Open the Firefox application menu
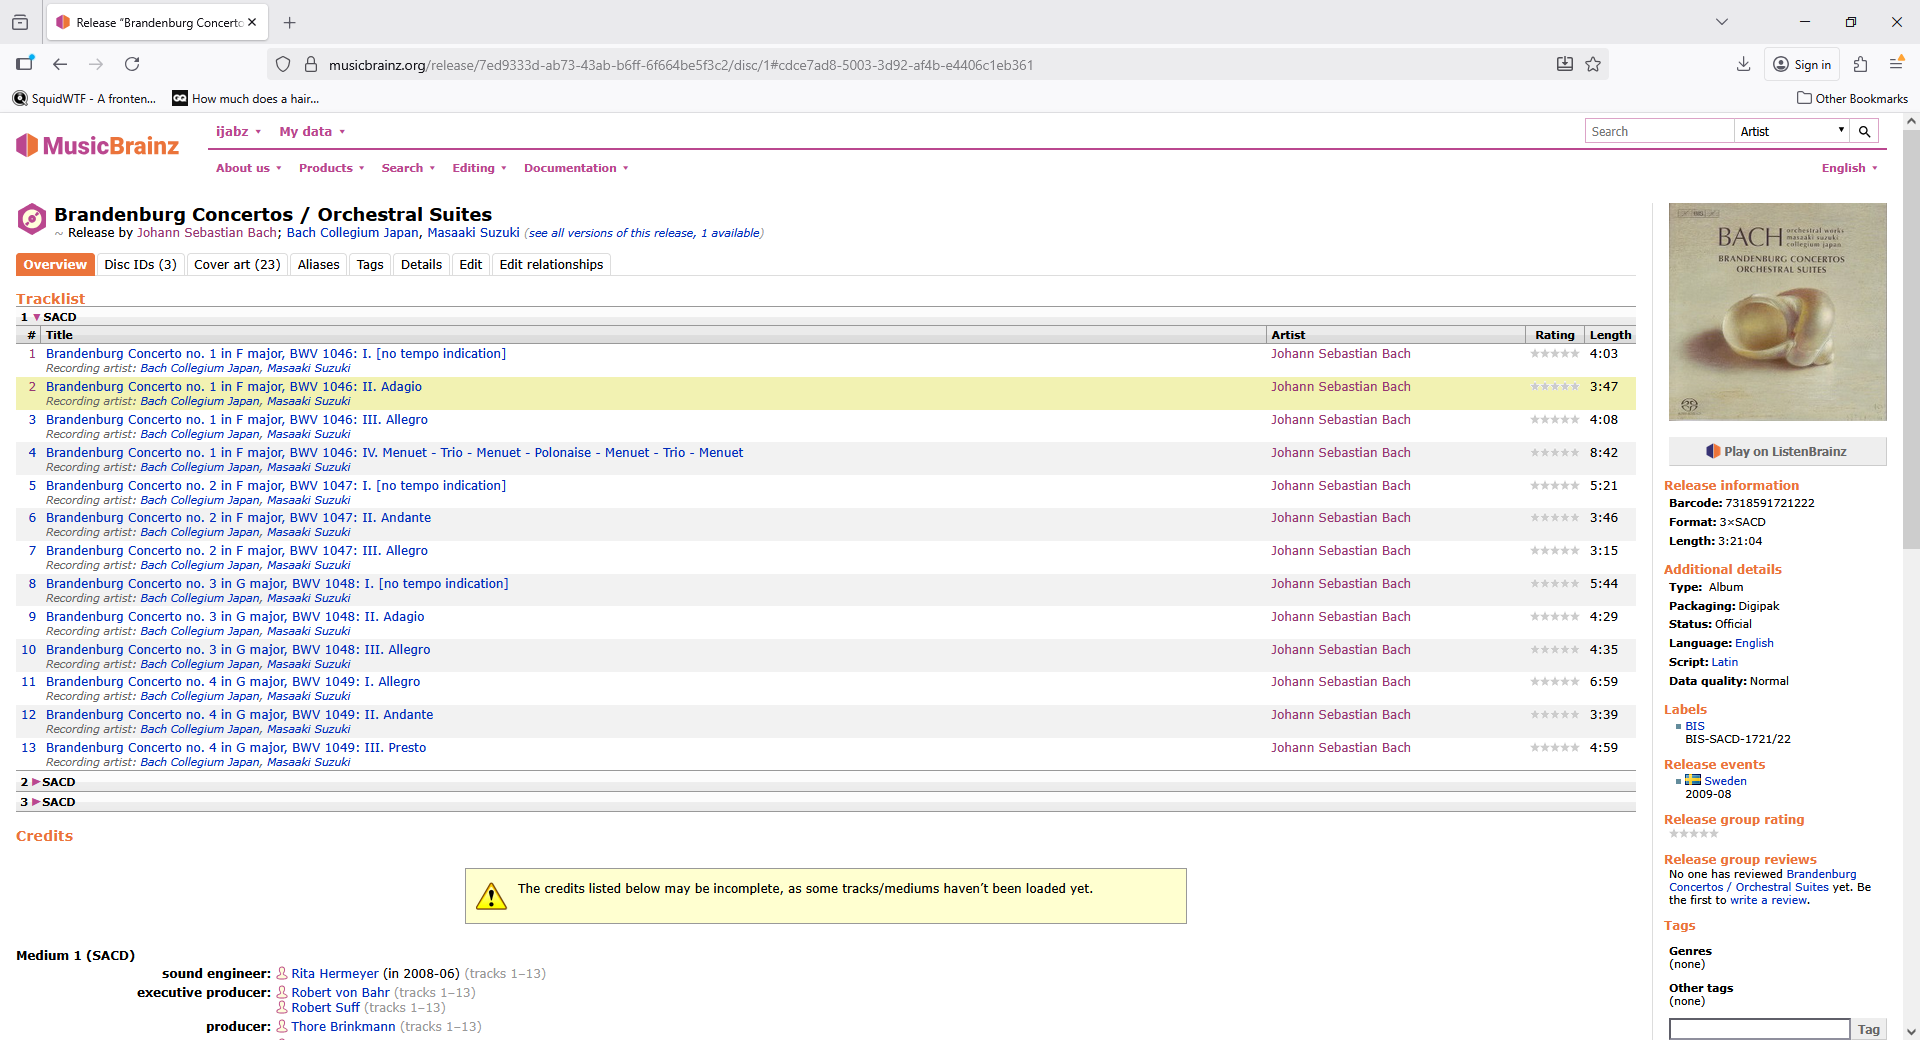The height and width of the screenshot is (1040, 1920). coord(1896,64)
